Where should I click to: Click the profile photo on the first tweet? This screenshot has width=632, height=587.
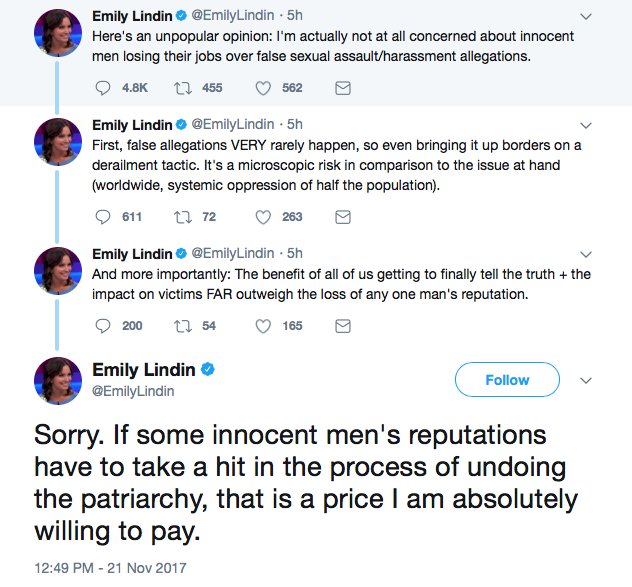point(58,34)
